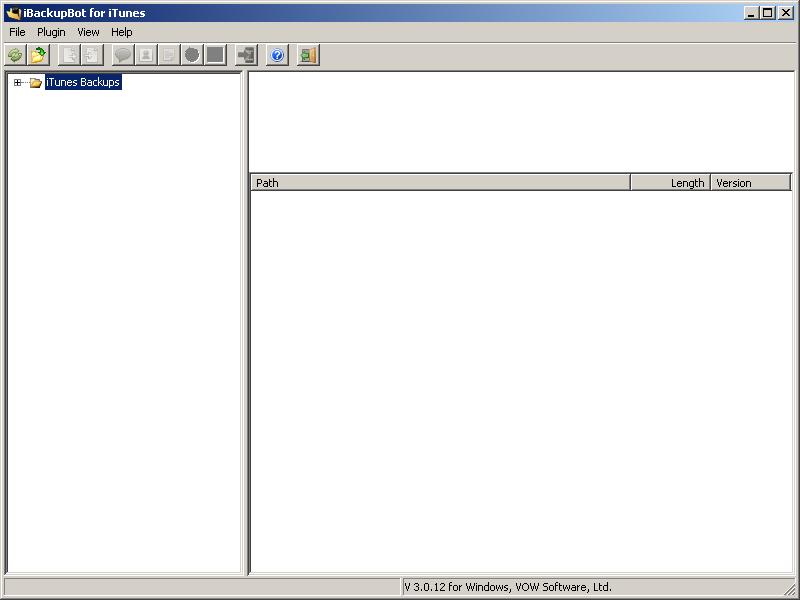Click the open folder toolbar icon
Screen dimensions: 800x600
38,55
